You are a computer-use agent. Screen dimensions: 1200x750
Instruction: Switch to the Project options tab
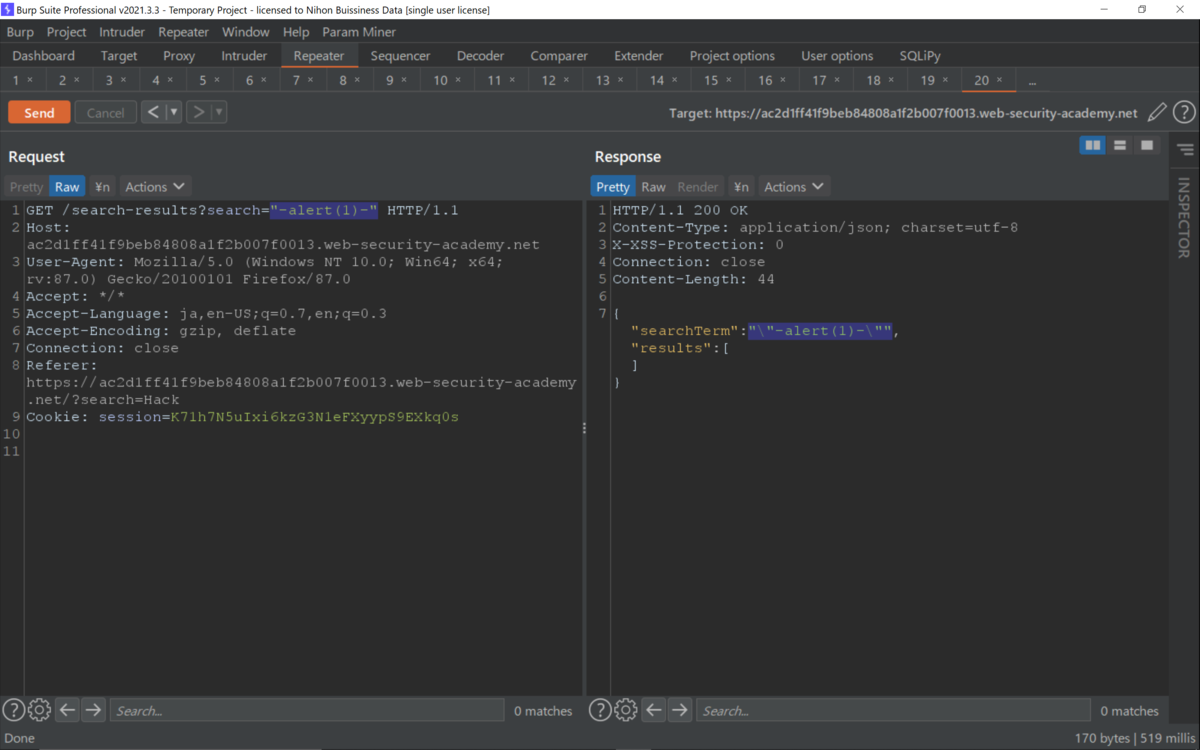click(732, 56)
